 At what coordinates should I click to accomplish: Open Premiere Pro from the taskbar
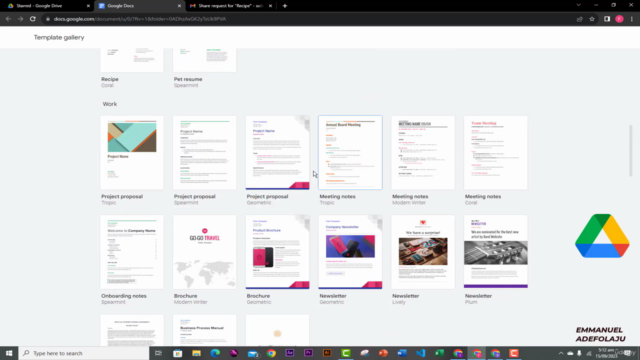coord(309,353)
